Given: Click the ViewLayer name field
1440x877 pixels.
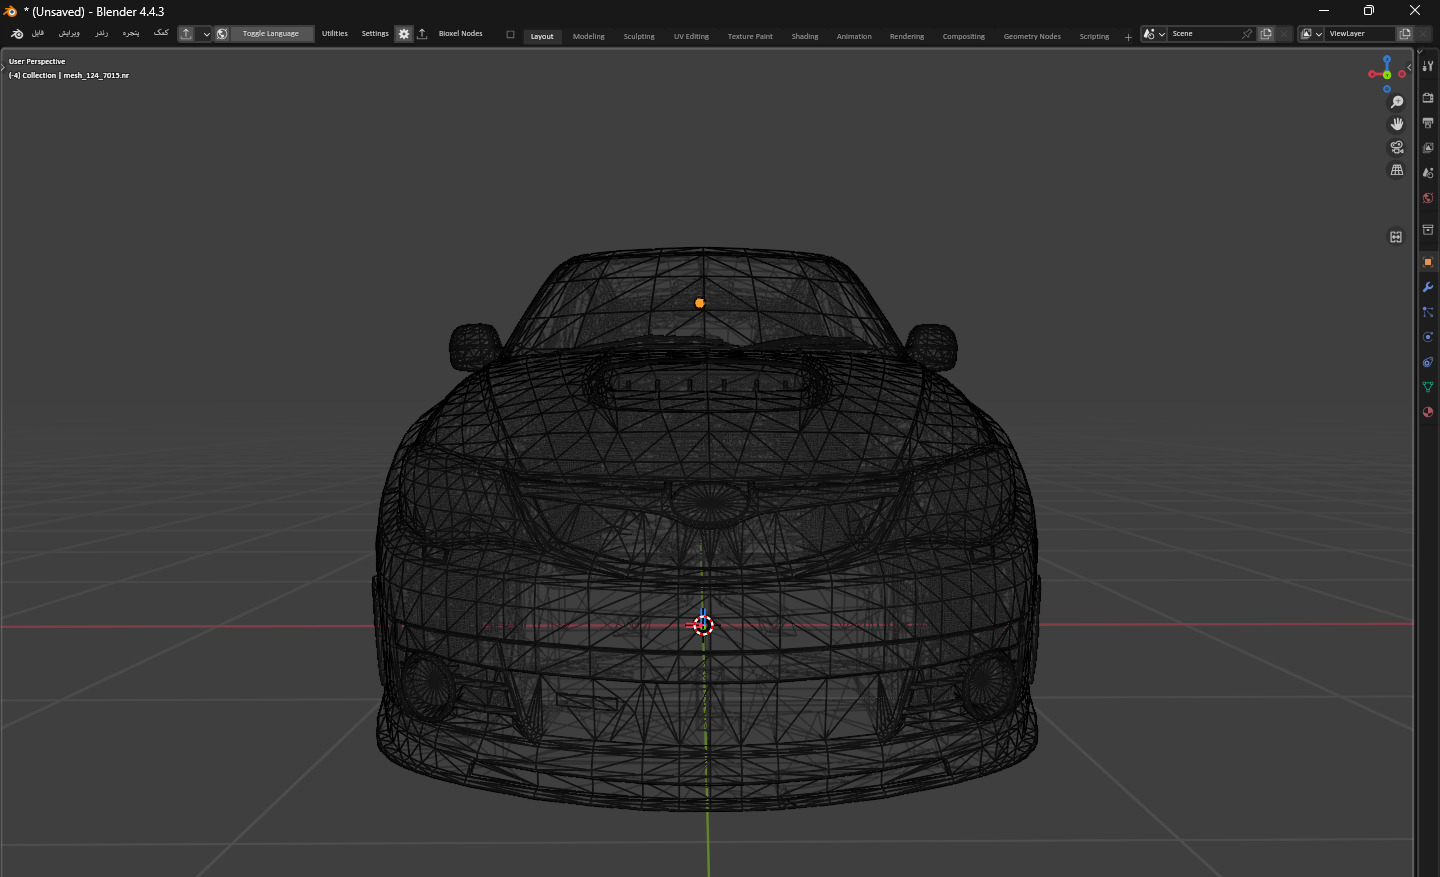Looking at the screenshot, I should (1360, 34).
